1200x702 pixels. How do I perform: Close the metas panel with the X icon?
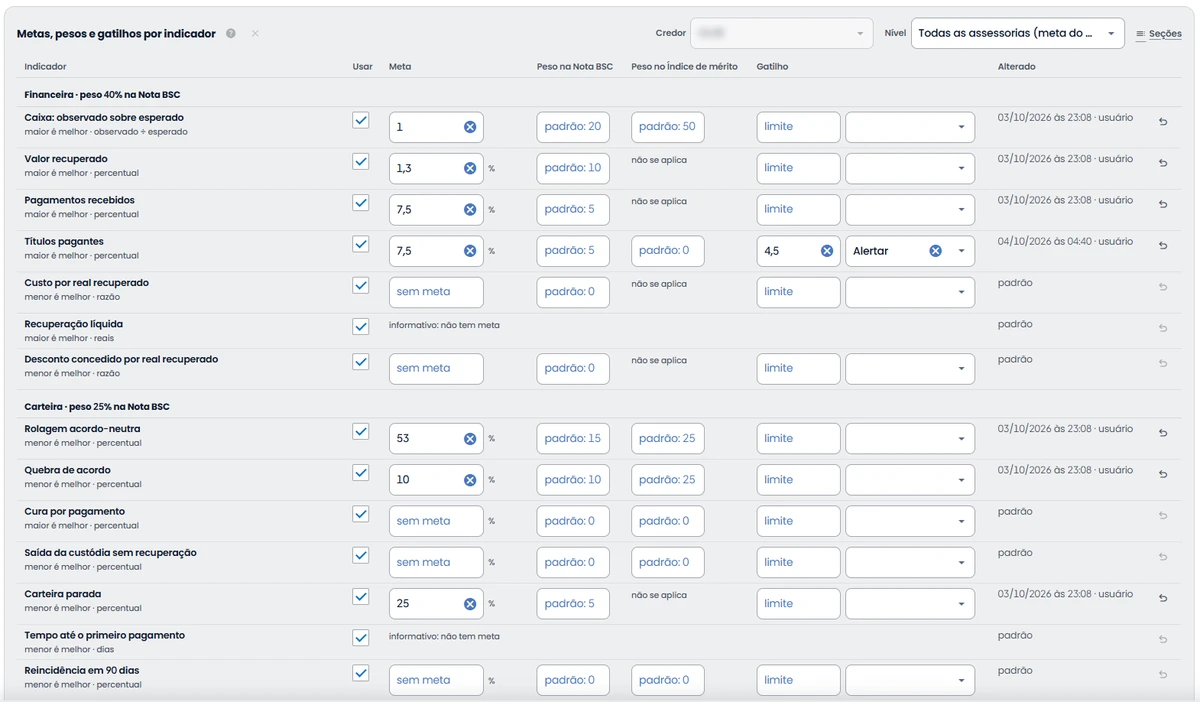(x=255, y=34)
